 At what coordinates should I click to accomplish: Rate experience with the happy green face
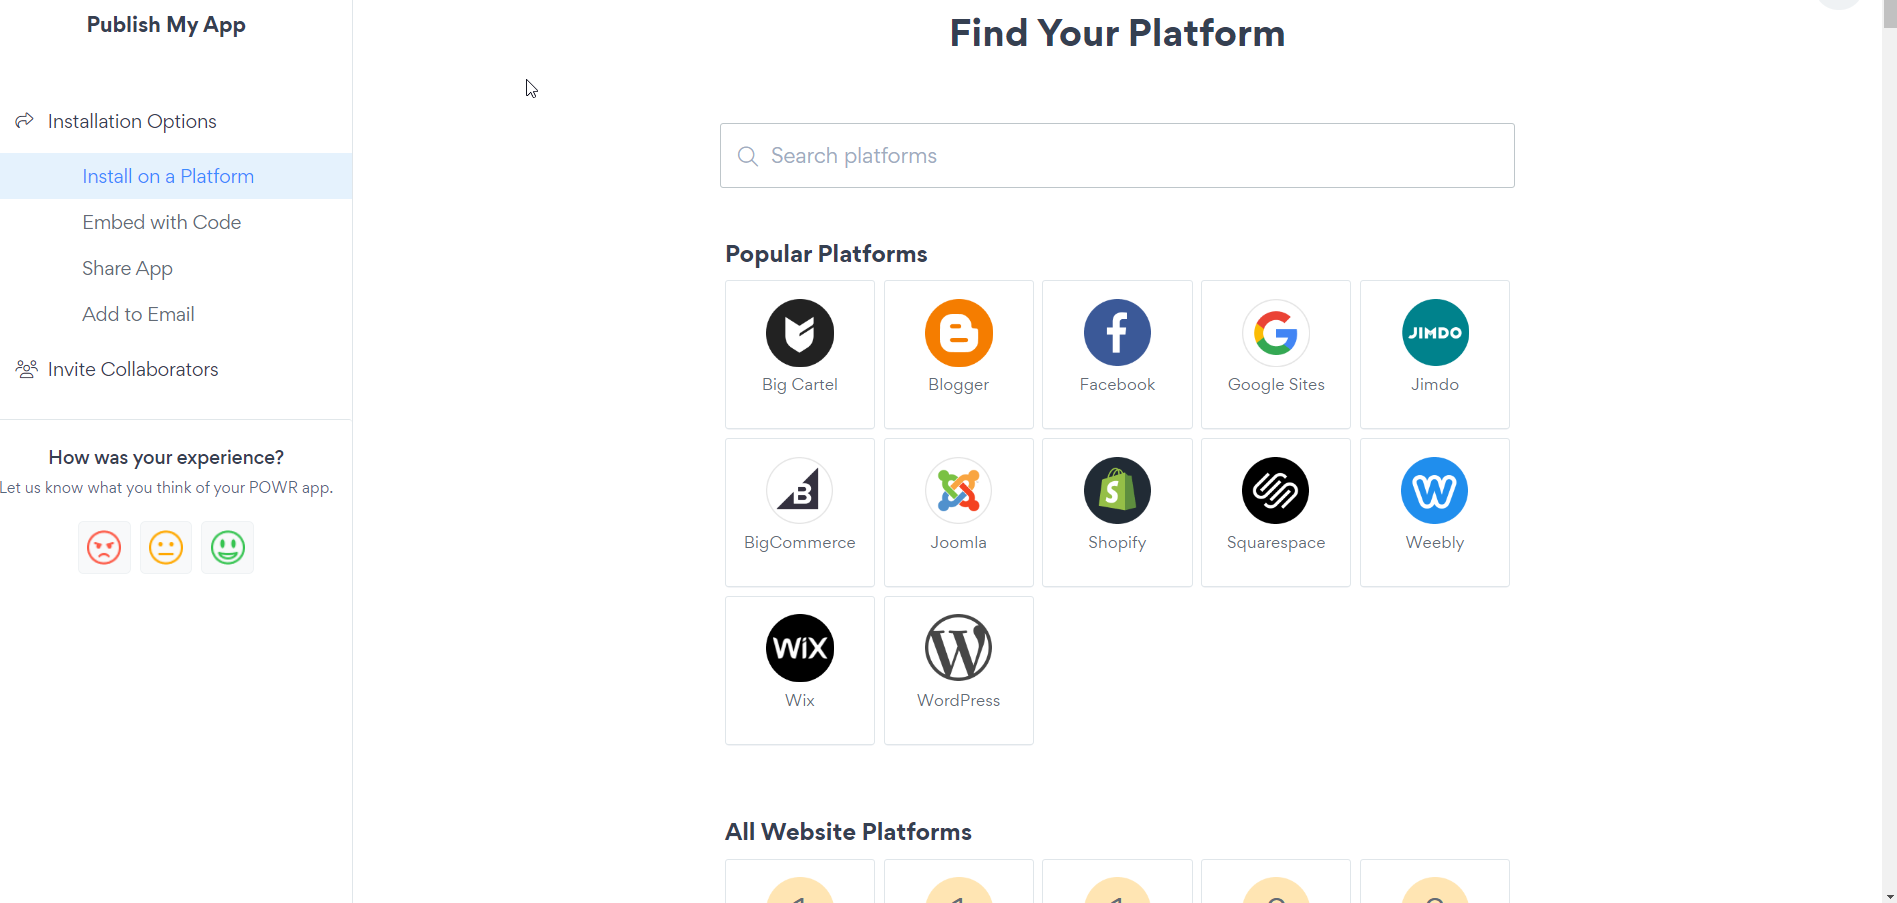pos(228,548)
